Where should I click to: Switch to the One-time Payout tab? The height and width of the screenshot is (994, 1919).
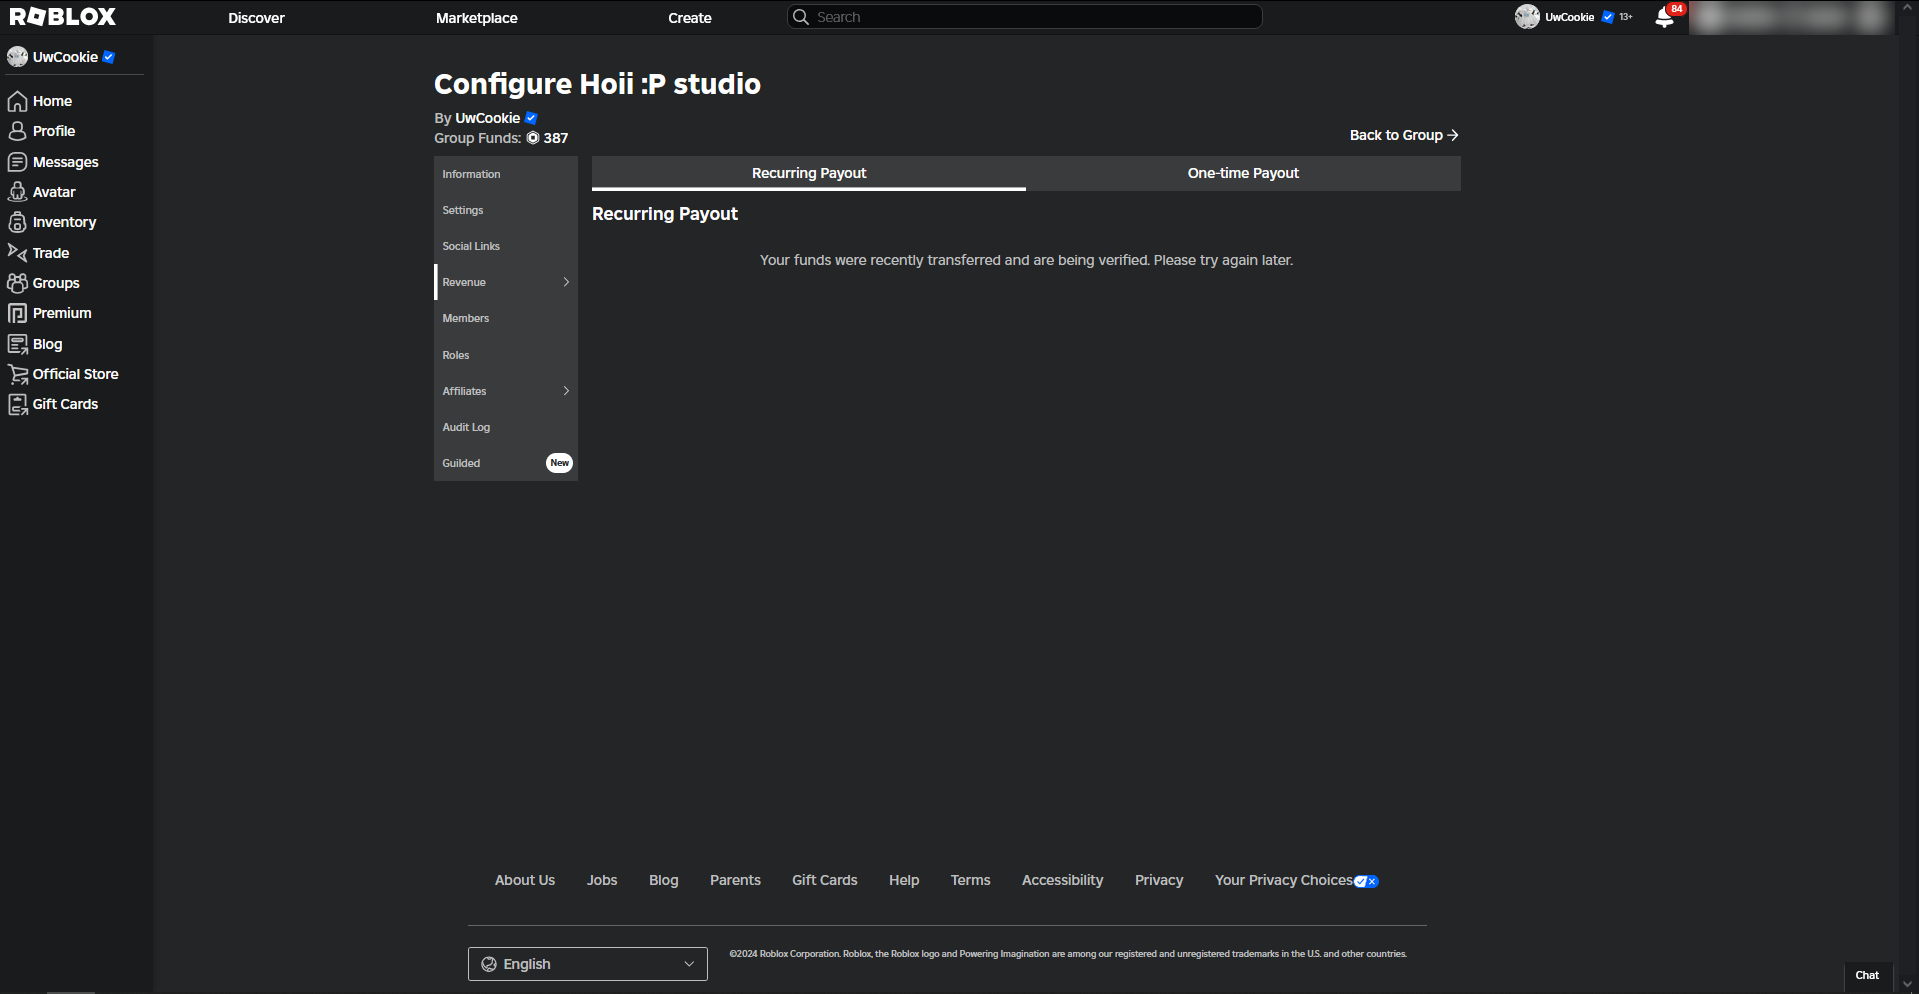[x=1243, y=173]
